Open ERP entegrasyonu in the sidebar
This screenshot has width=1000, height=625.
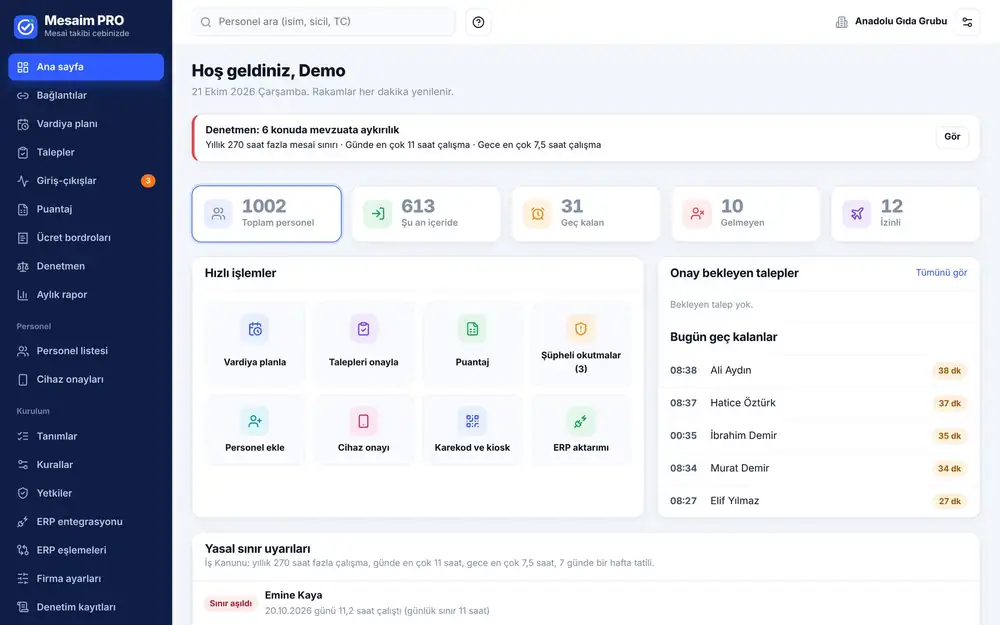[86, 522]
